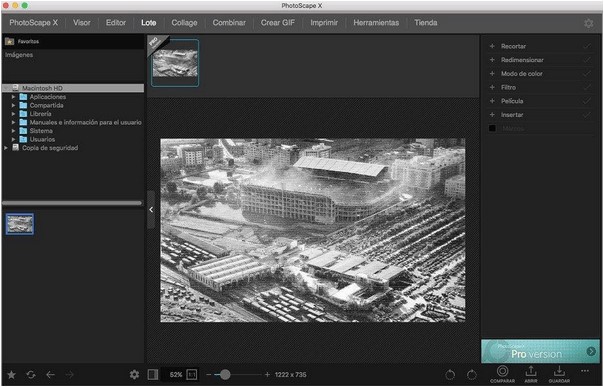Click the Pro version banner
The width and height of the screenshot is (604, 387).
tap(540, 351)
